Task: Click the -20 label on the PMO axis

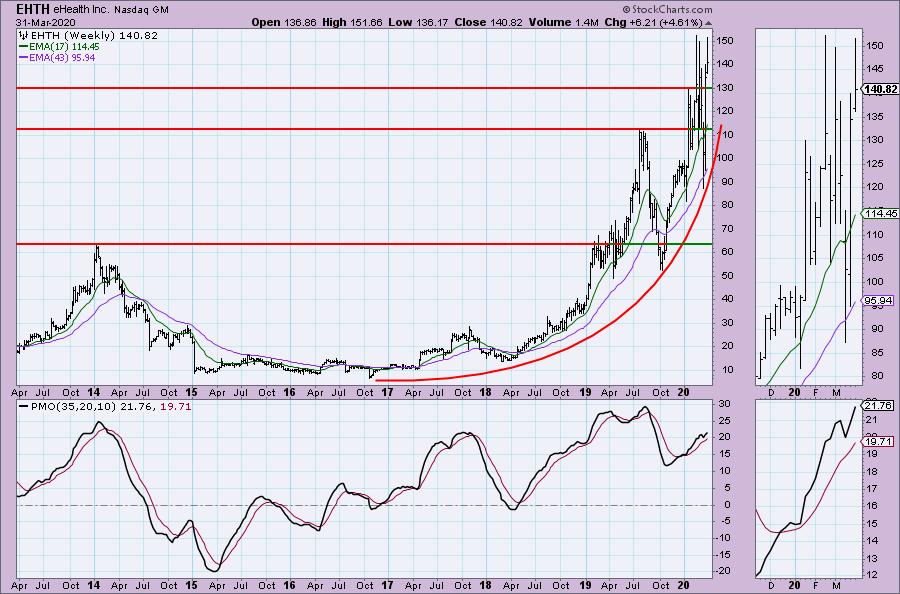Action: 723,570
